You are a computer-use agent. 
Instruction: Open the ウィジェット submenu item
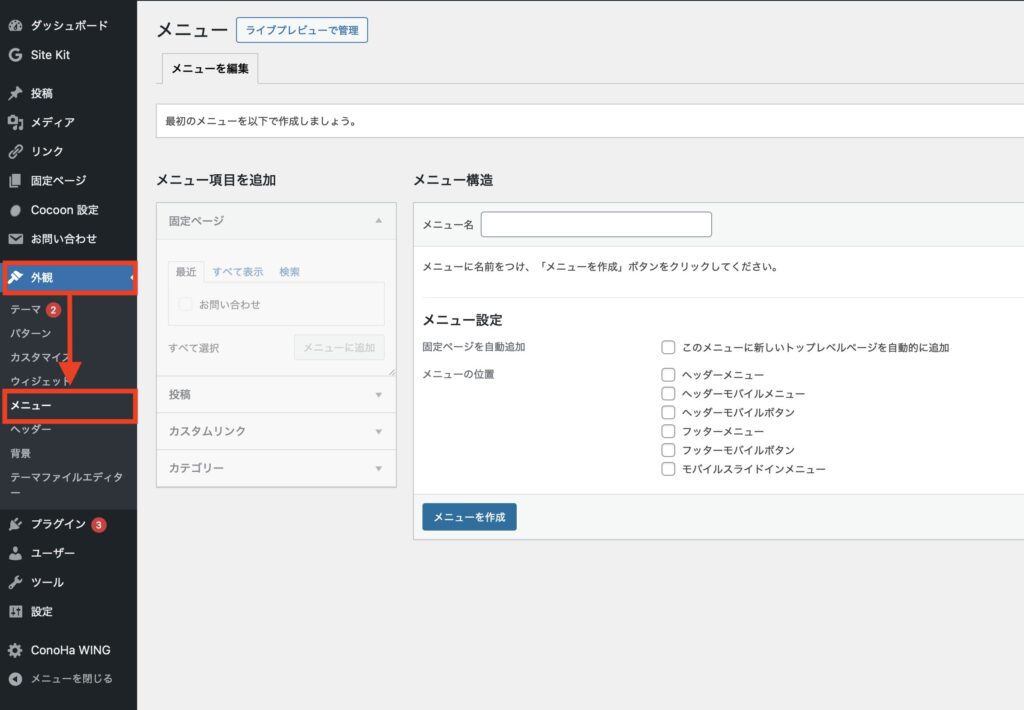[x=40, y=381]
